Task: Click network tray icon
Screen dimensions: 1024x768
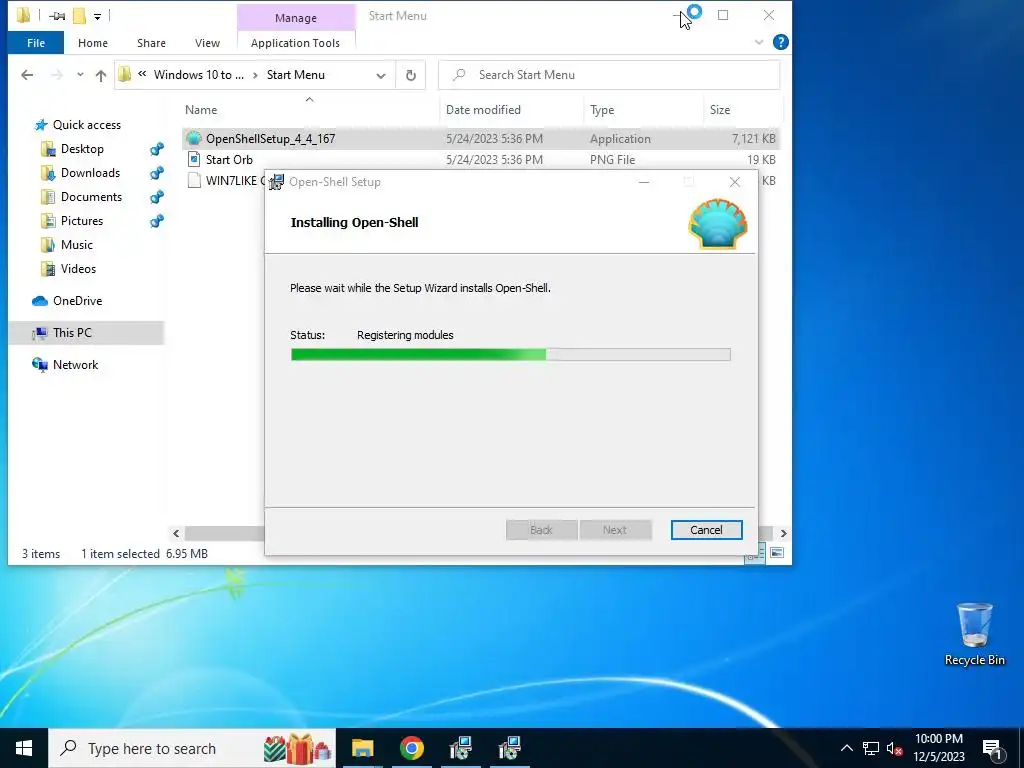Action: (x=871, y=748)
